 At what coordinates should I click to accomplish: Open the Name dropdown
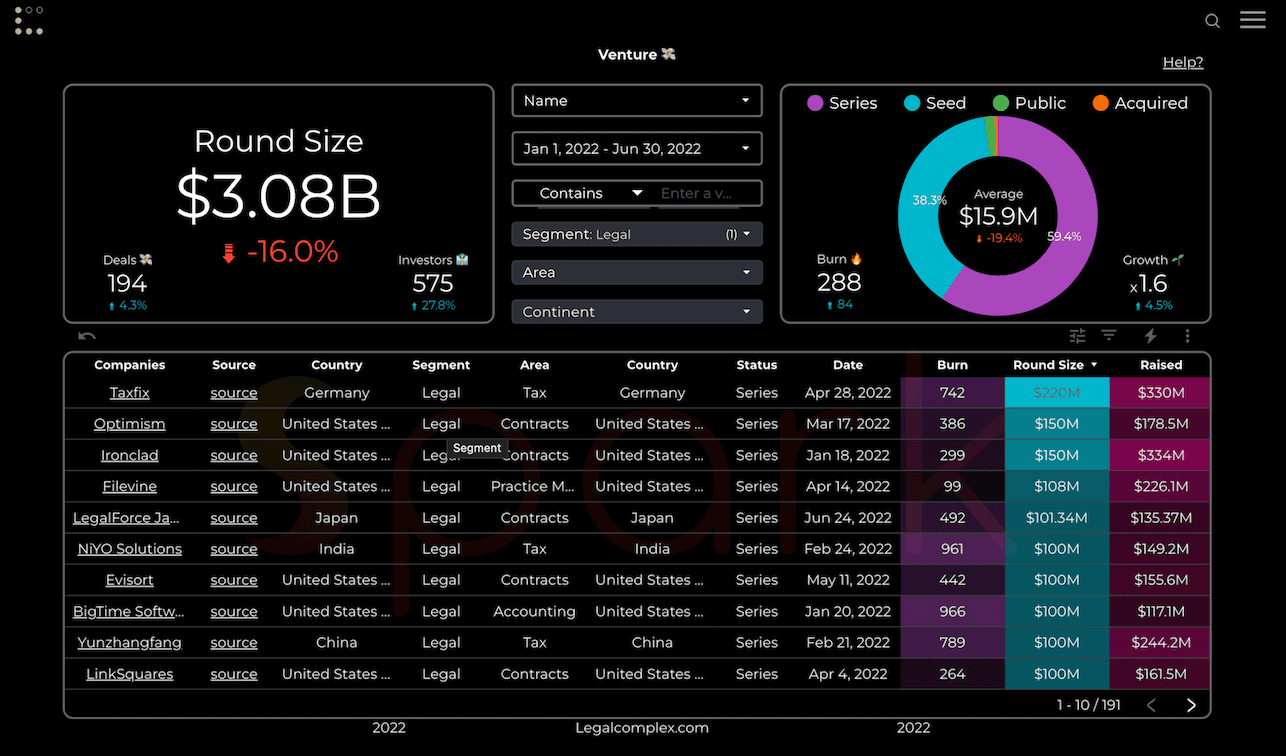pyautogui.click(x=637, y=101)
